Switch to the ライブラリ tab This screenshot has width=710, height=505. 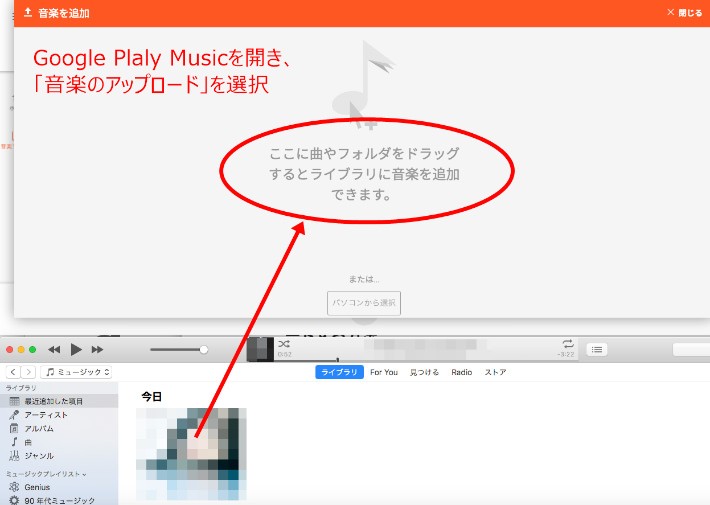point(339,372)
